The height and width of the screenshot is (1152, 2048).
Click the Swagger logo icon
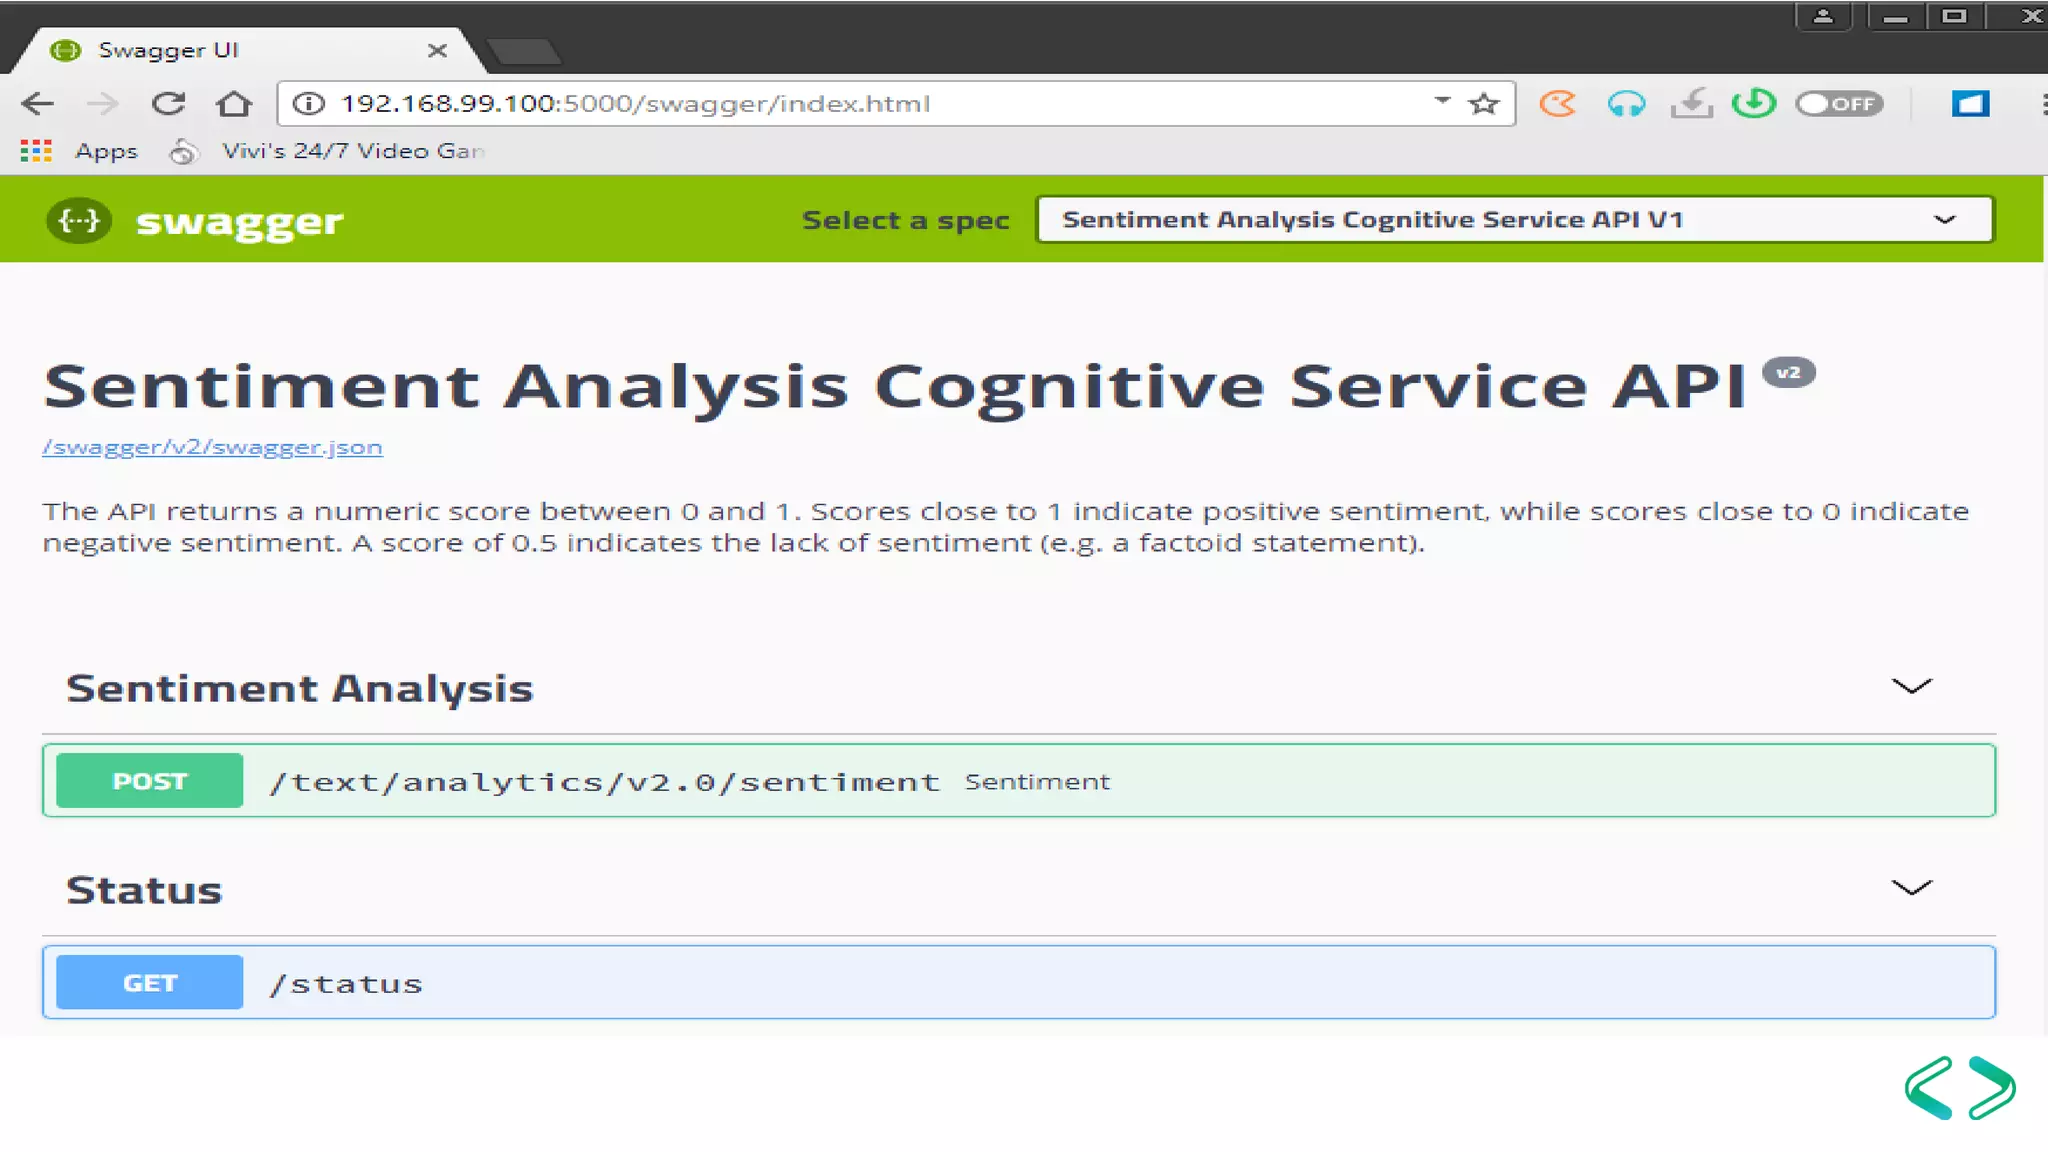tap(79, 221)
